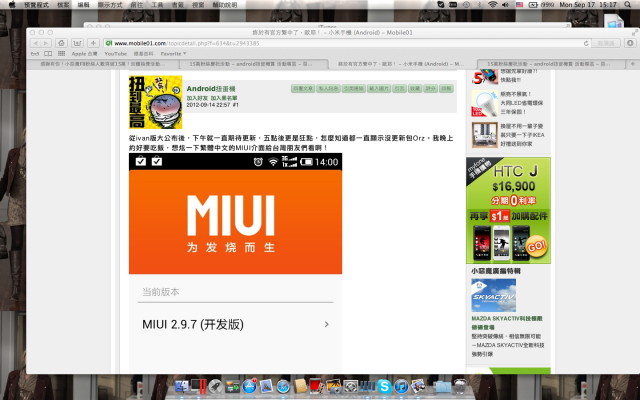This screenshot has width=640, height=400.
Task: Click the HTC J $16,900 advertisement
Action: [x=508, y=211]
